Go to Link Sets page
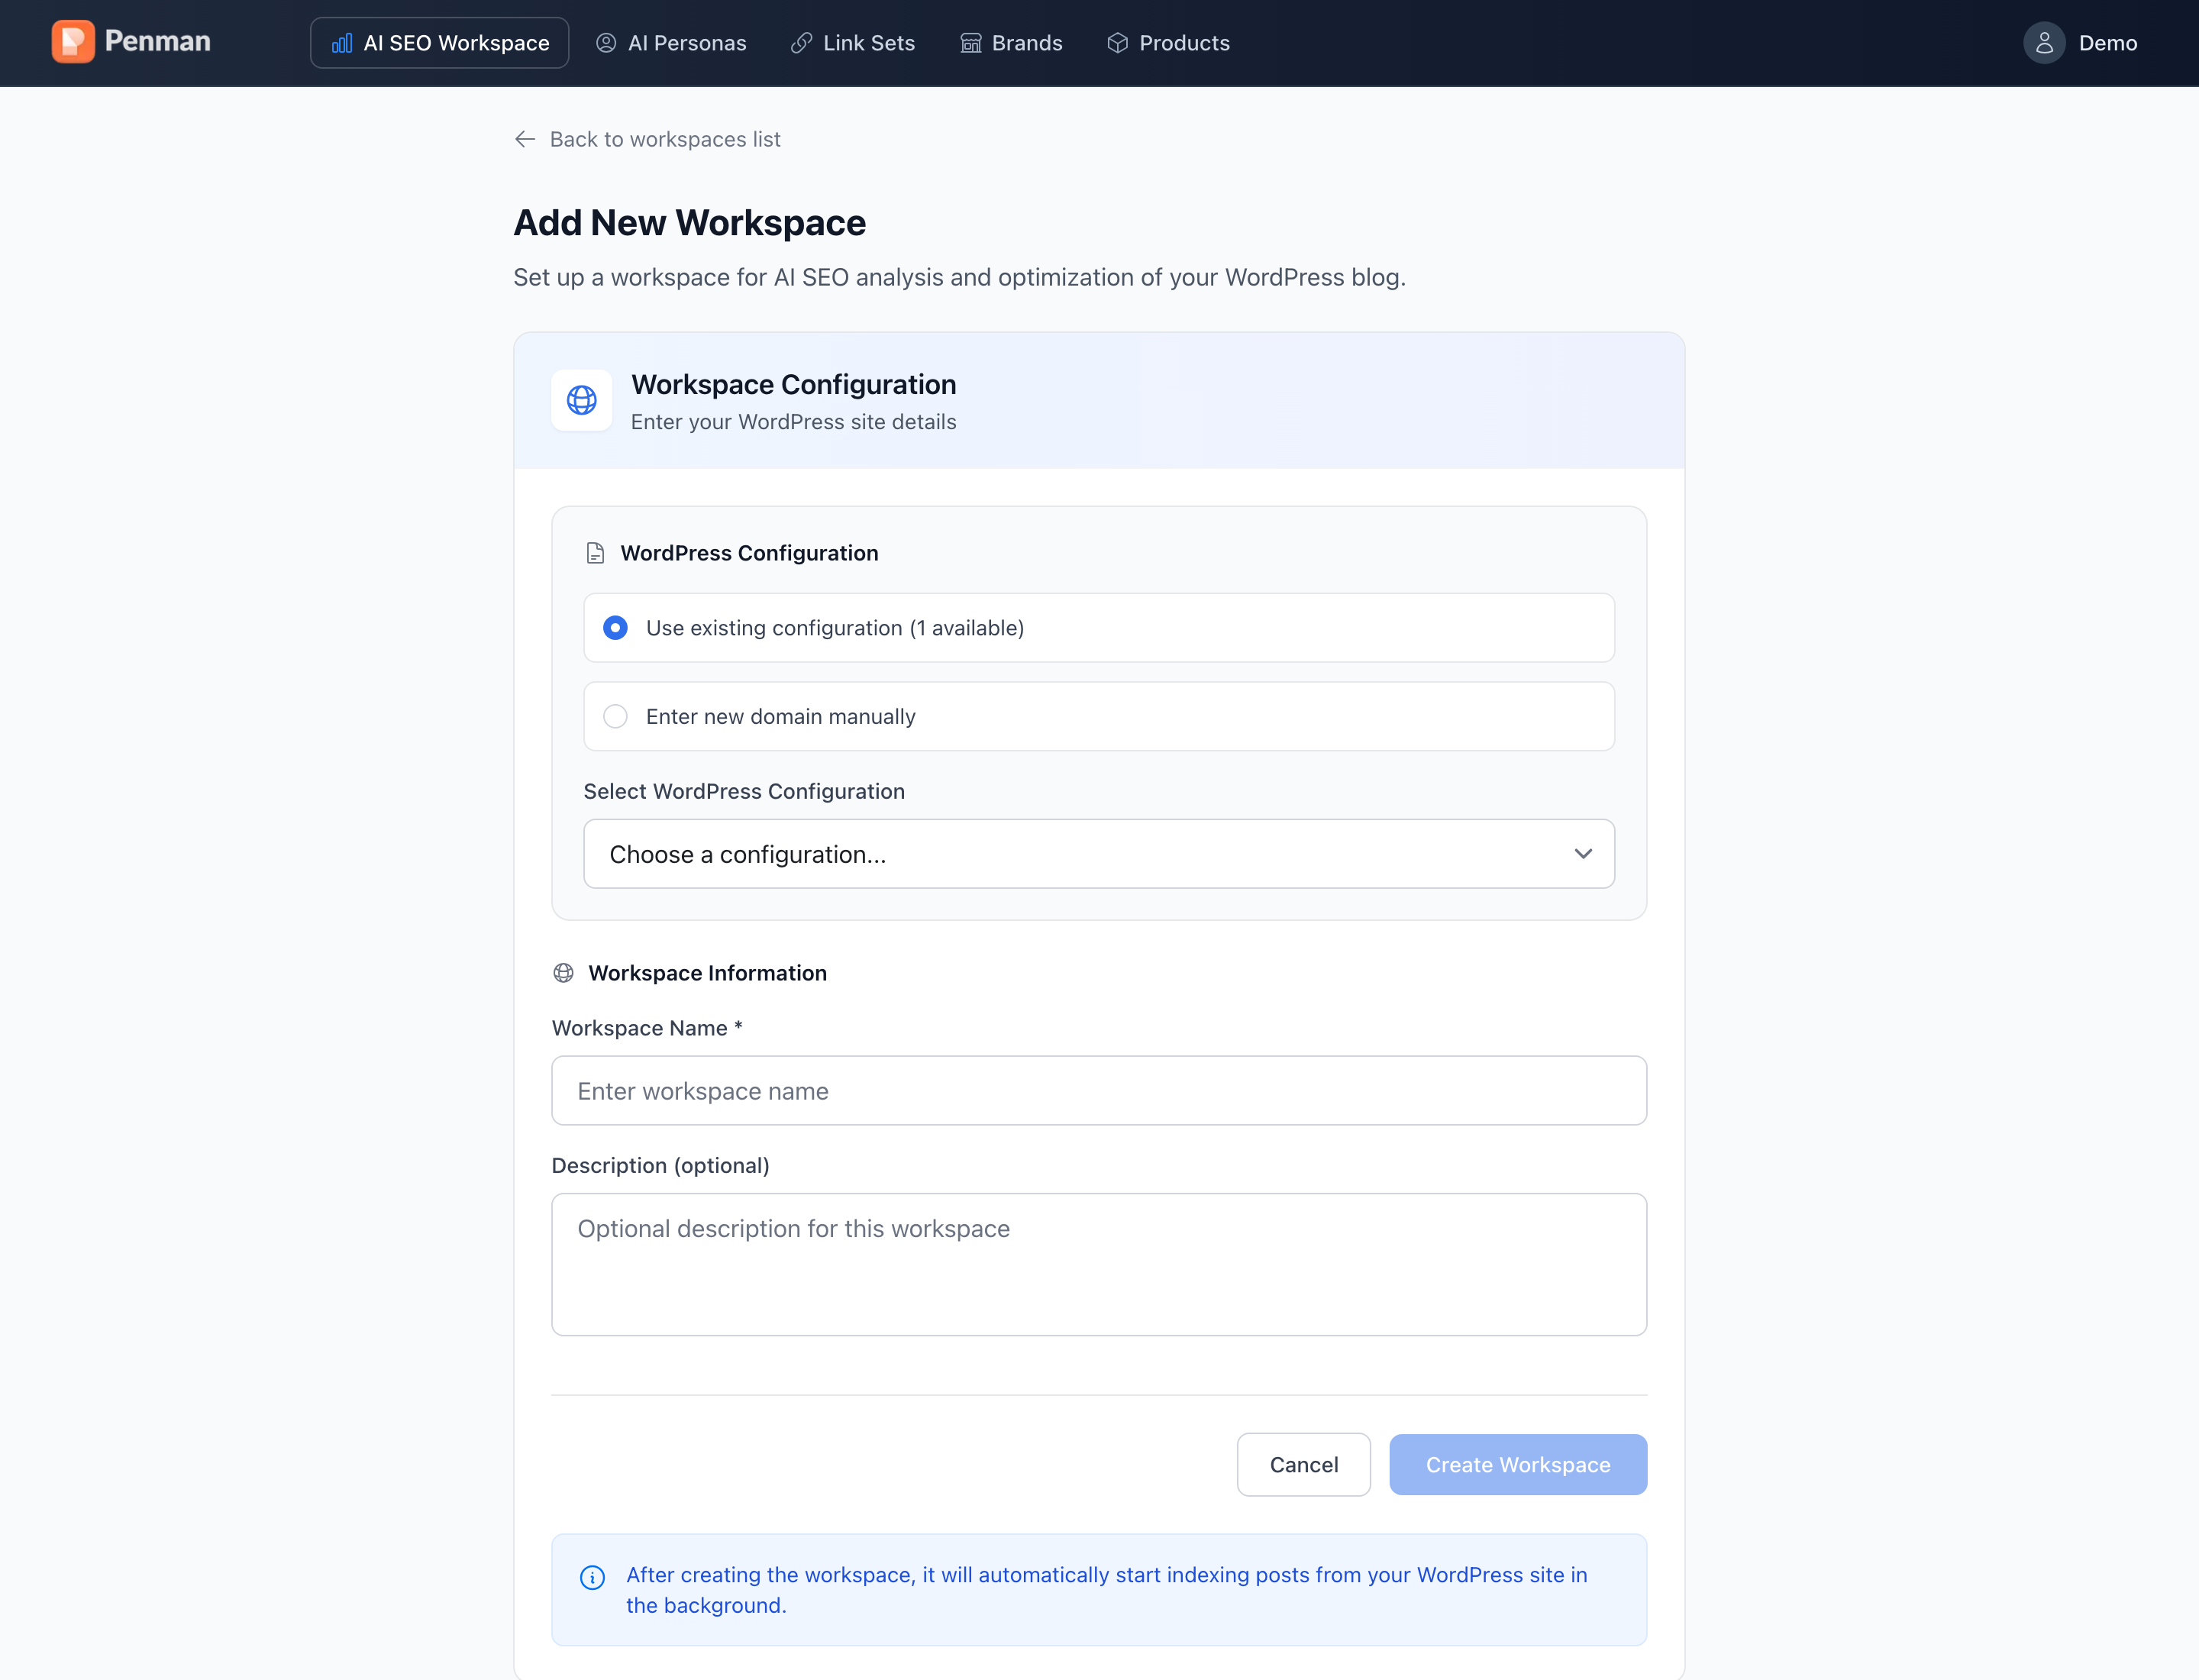The image size is (2199, 1680). 853,43
